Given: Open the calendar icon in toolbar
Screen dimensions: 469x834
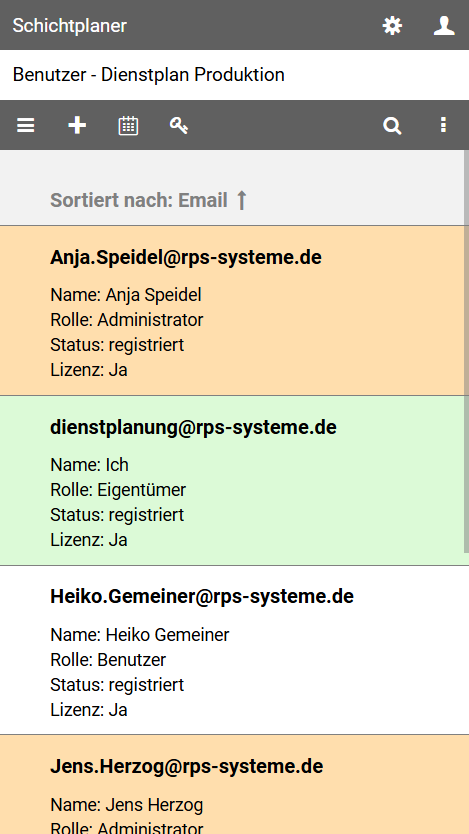Looking at the screenshot, I should pos(128,126).
